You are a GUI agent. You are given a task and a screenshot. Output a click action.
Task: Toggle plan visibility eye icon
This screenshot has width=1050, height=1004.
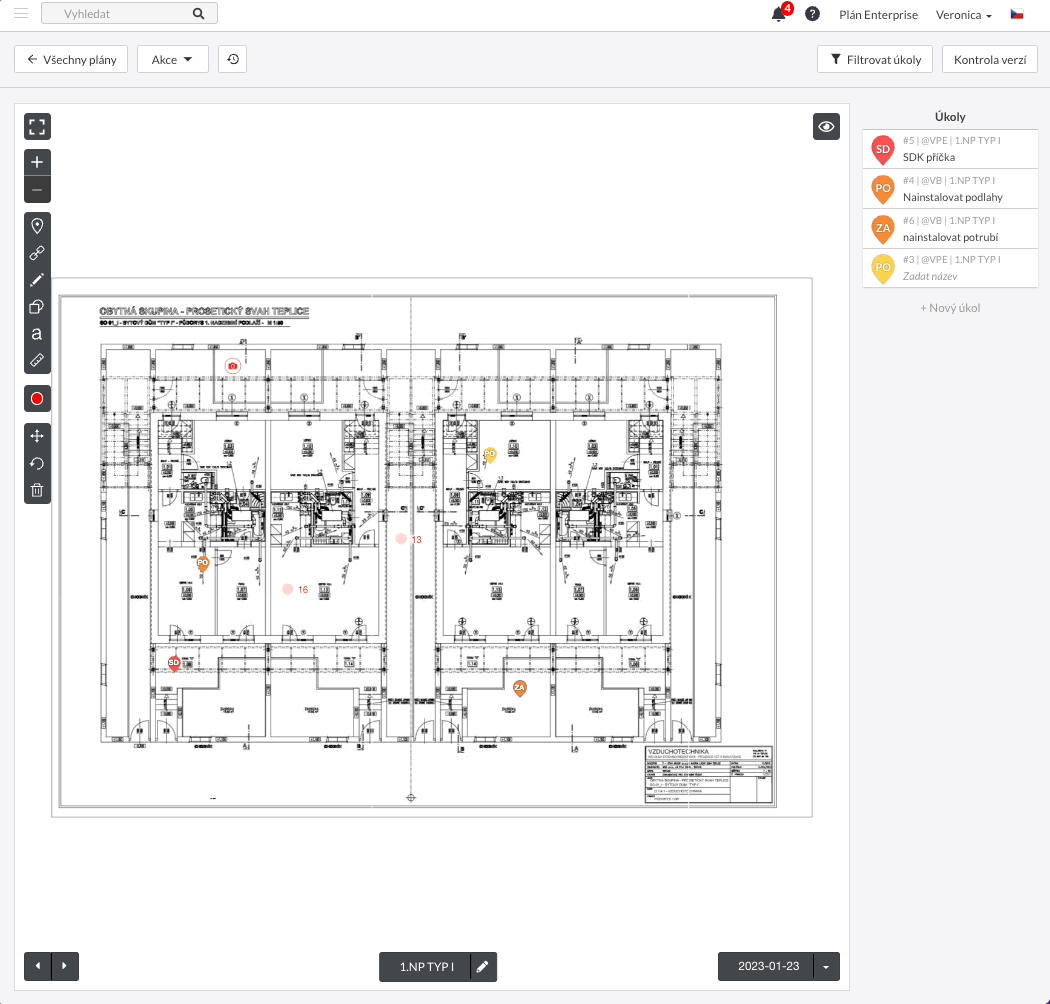(x=826, y=127)
